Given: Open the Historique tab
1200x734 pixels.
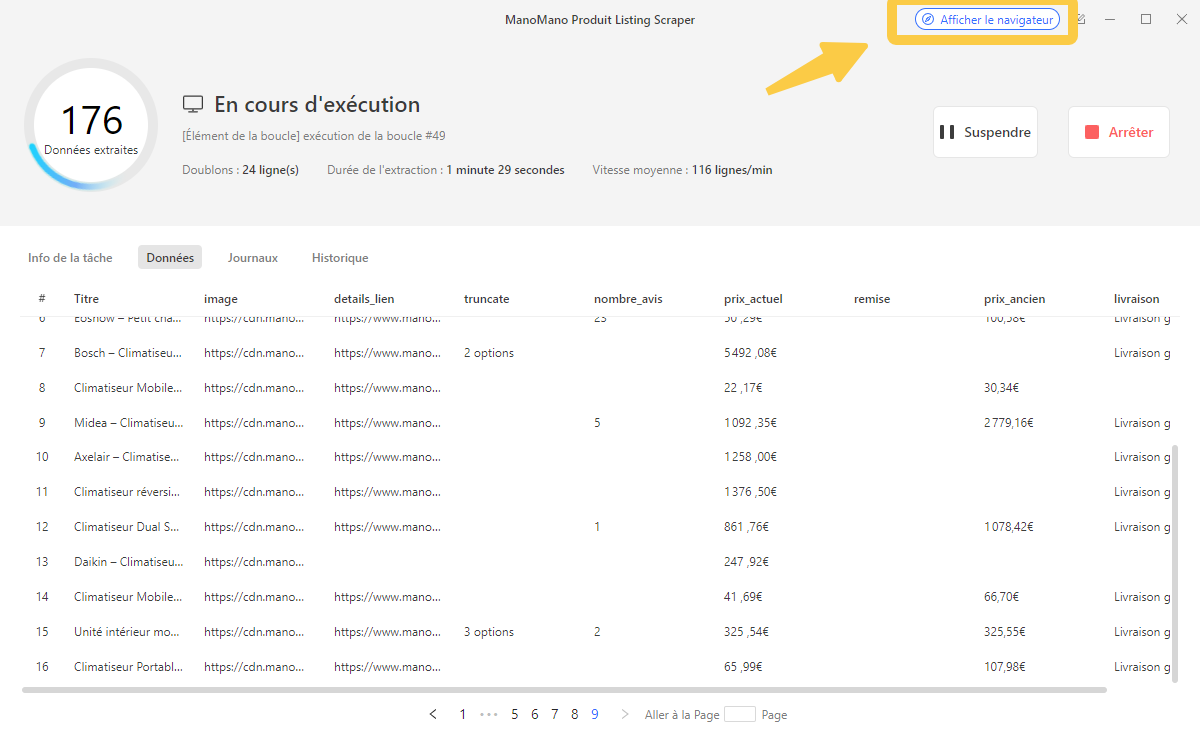Looking at the screenshot, I should (340, 258).
